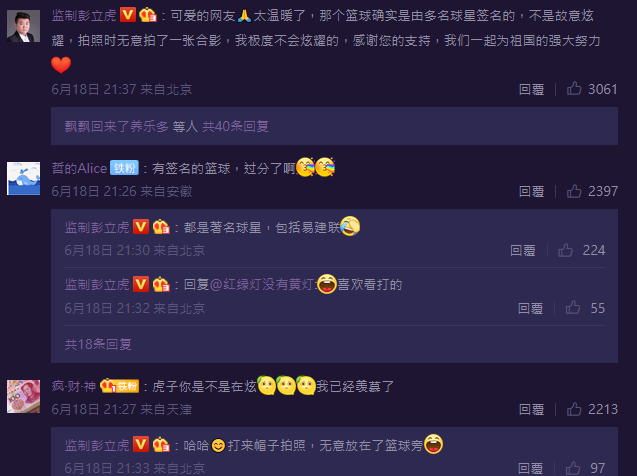The image size is (637, 476).
Task: Open the whale avatar of 哲的Alice
Action: coord(24,178)
